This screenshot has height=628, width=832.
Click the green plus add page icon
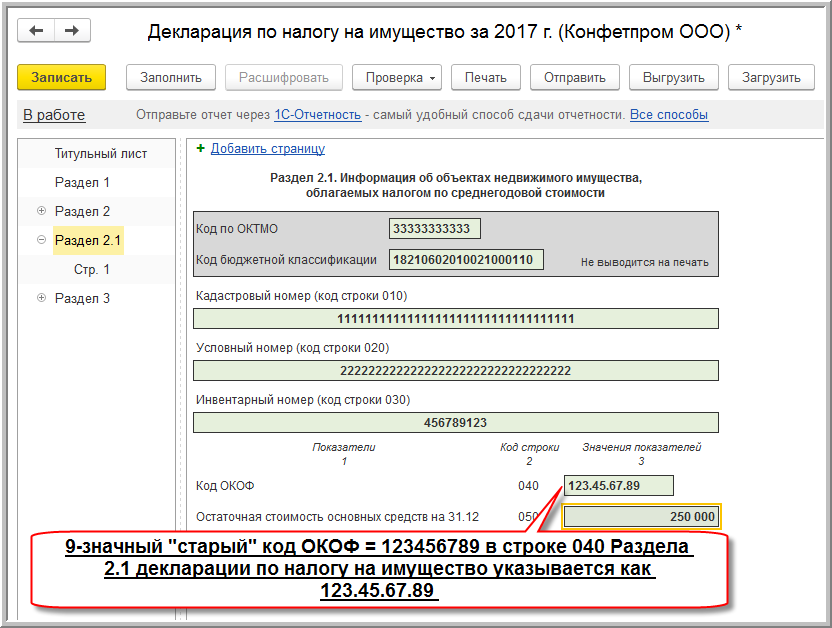coord(201,148)
